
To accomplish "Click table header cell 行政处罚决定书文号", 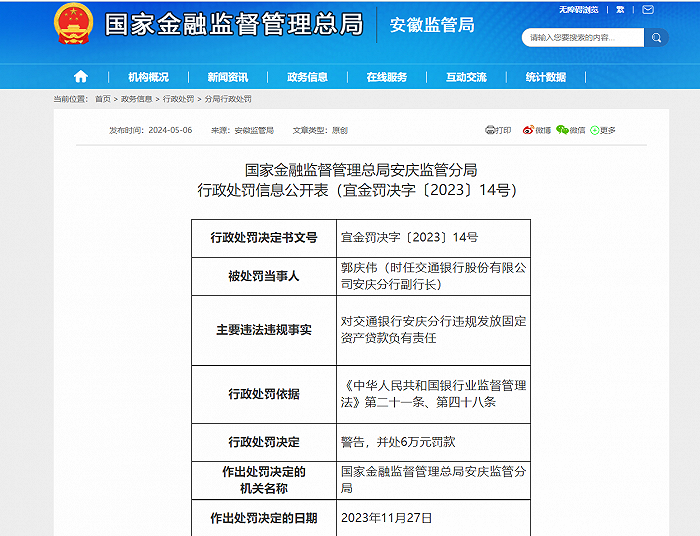I will [x=264, y=238].
